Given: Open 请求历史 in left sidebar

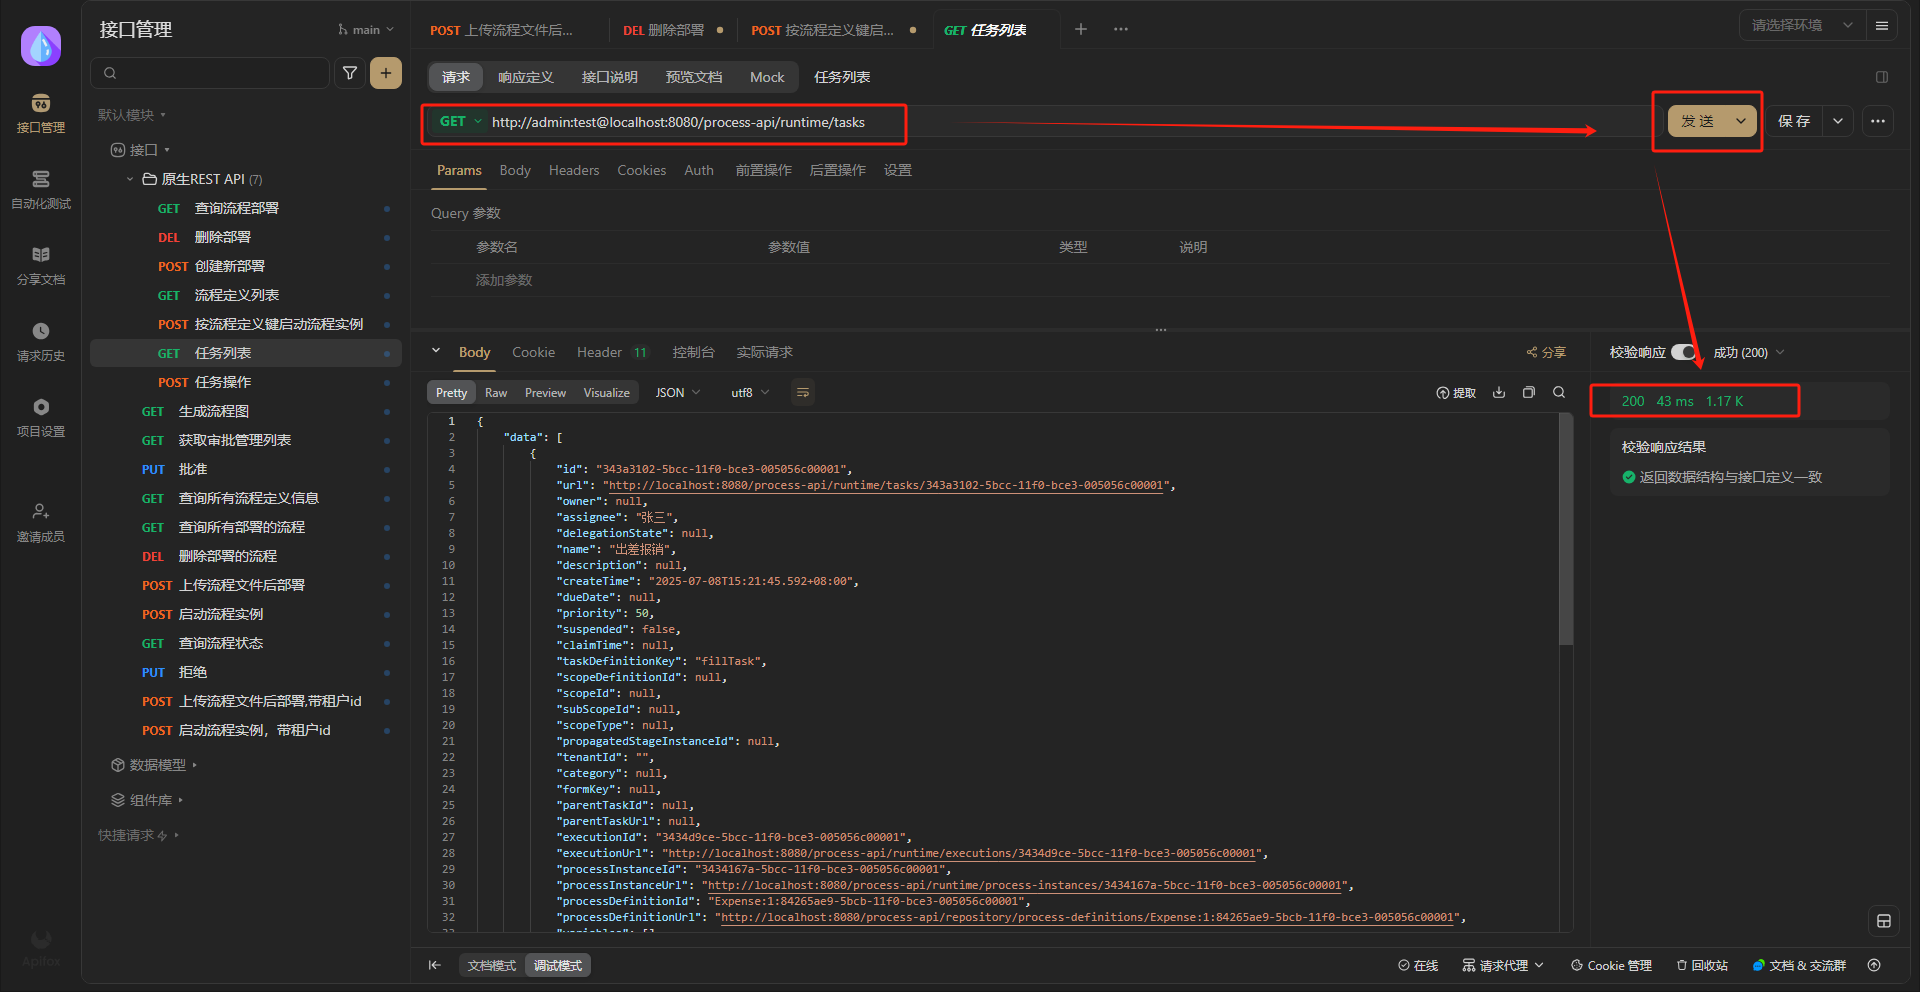Looking at the screenshot, I should (41, 341).
